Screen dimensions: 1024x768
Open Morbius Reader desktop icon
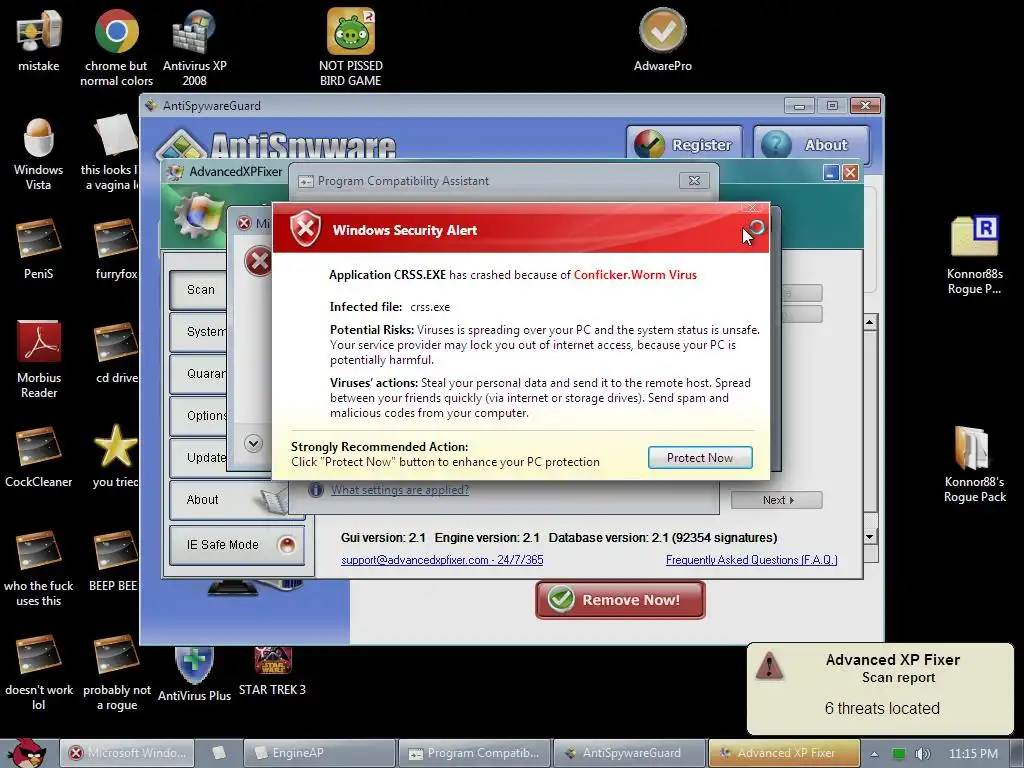point(39,359)
